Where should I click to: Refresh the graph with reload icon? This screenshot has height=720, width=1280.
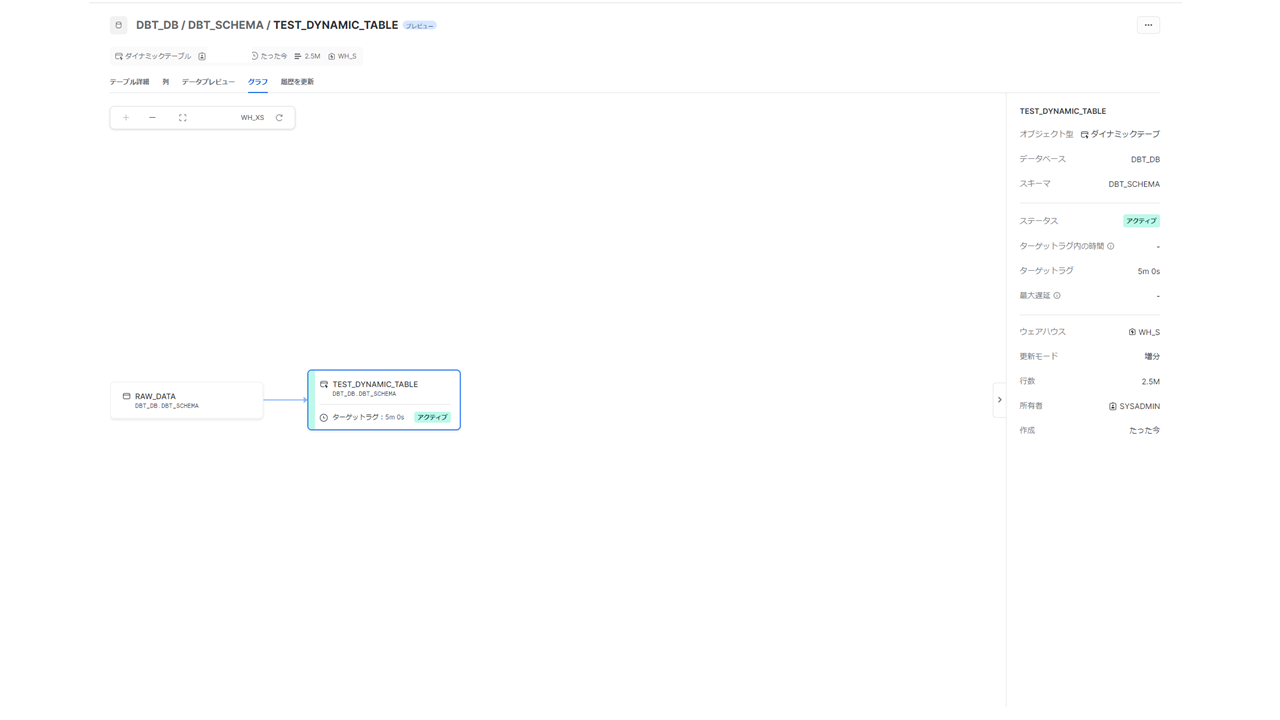[x=279, y=118]
